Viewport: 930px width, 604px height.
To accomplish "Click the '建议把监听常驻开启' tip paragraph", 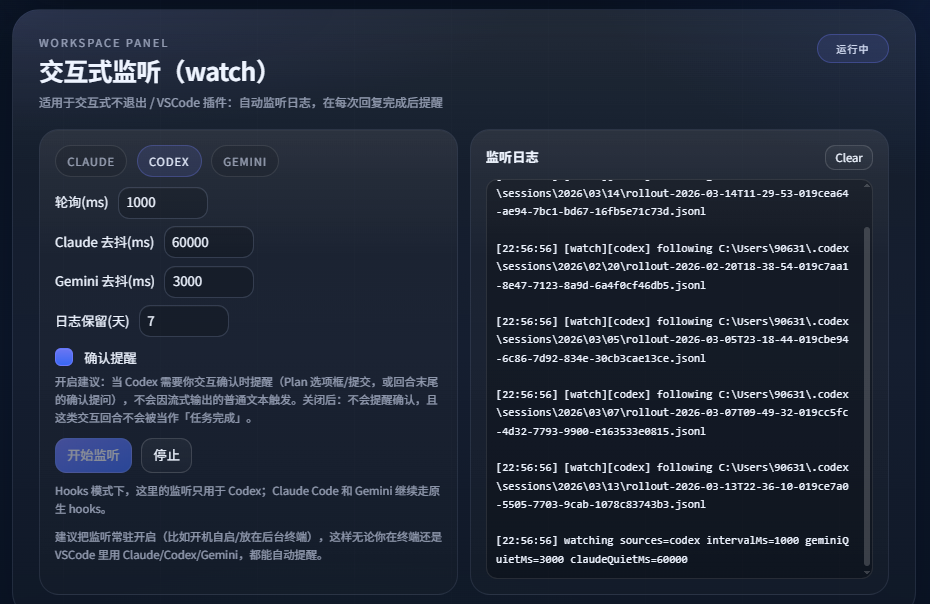I will click(249, 546).
